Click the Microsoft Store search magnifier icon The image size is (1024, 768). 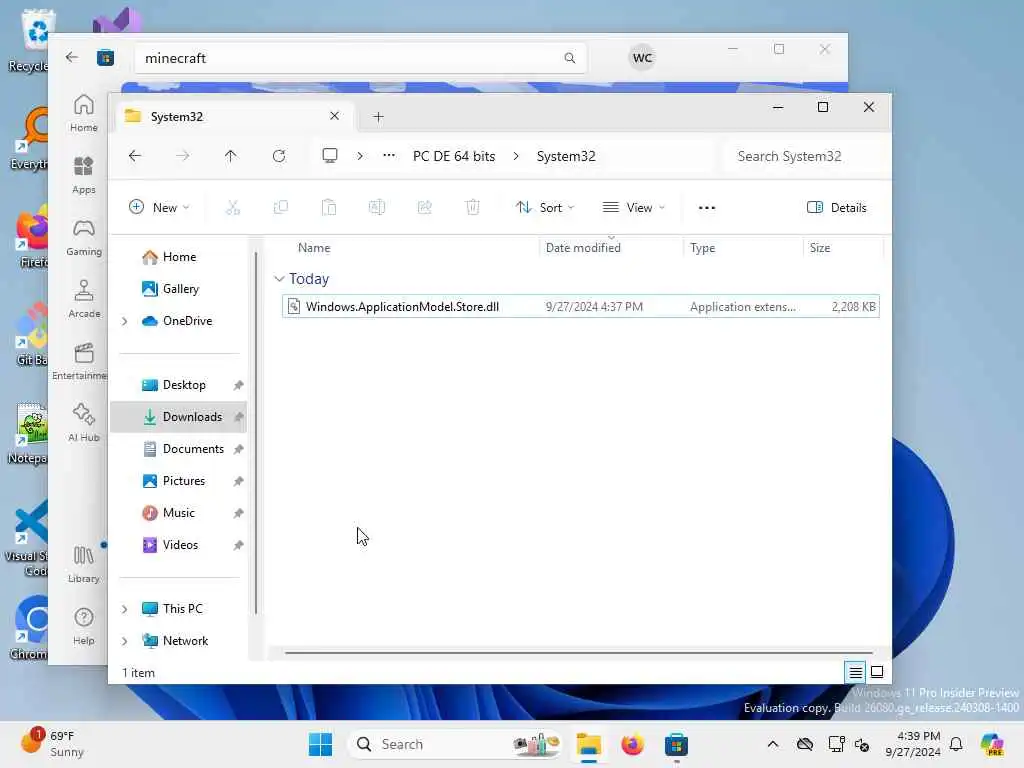[x=569, y=58]
